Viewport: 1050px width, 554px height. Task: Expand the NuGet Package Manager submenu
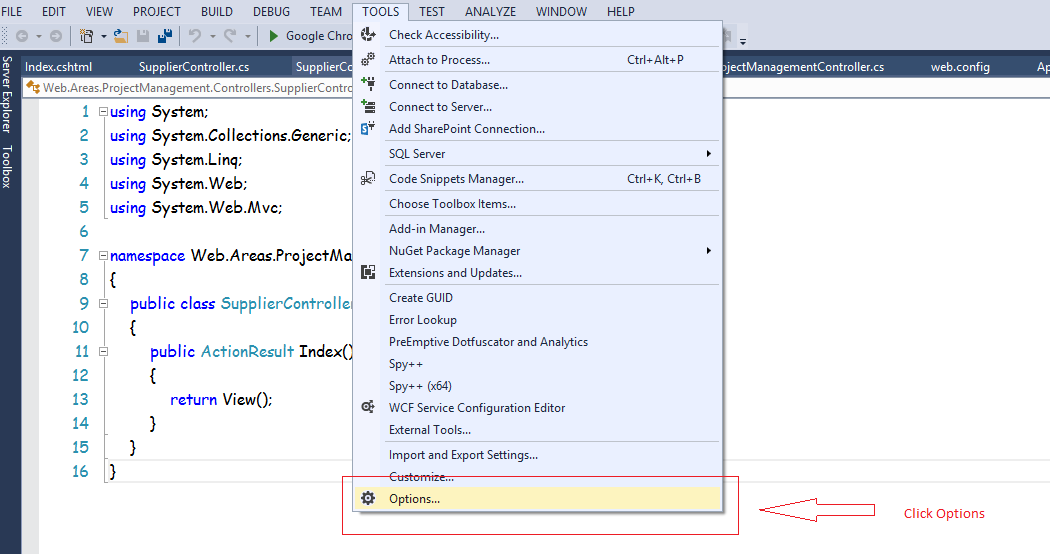[708, 251]
